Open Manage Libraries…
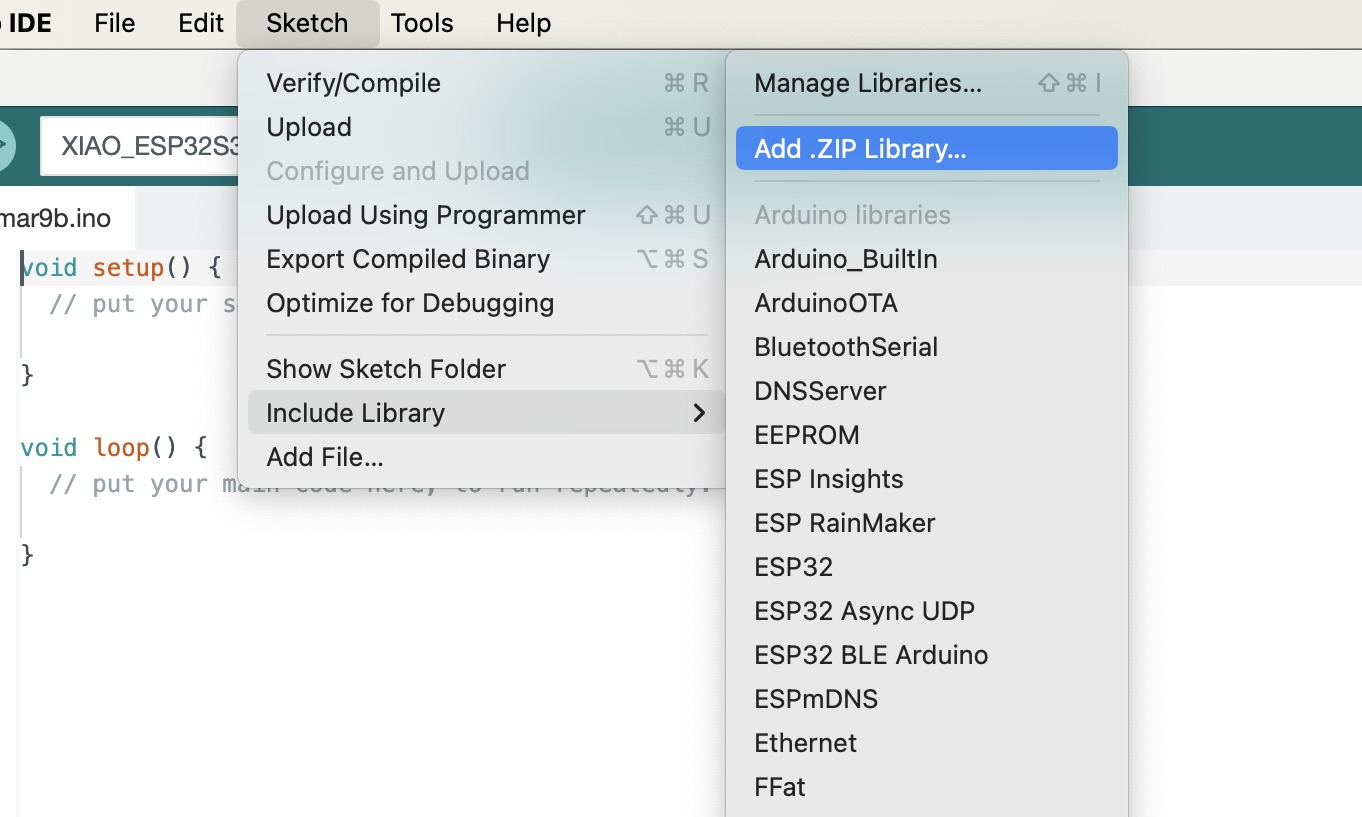The image size is (1362, 817). [927, 83]
